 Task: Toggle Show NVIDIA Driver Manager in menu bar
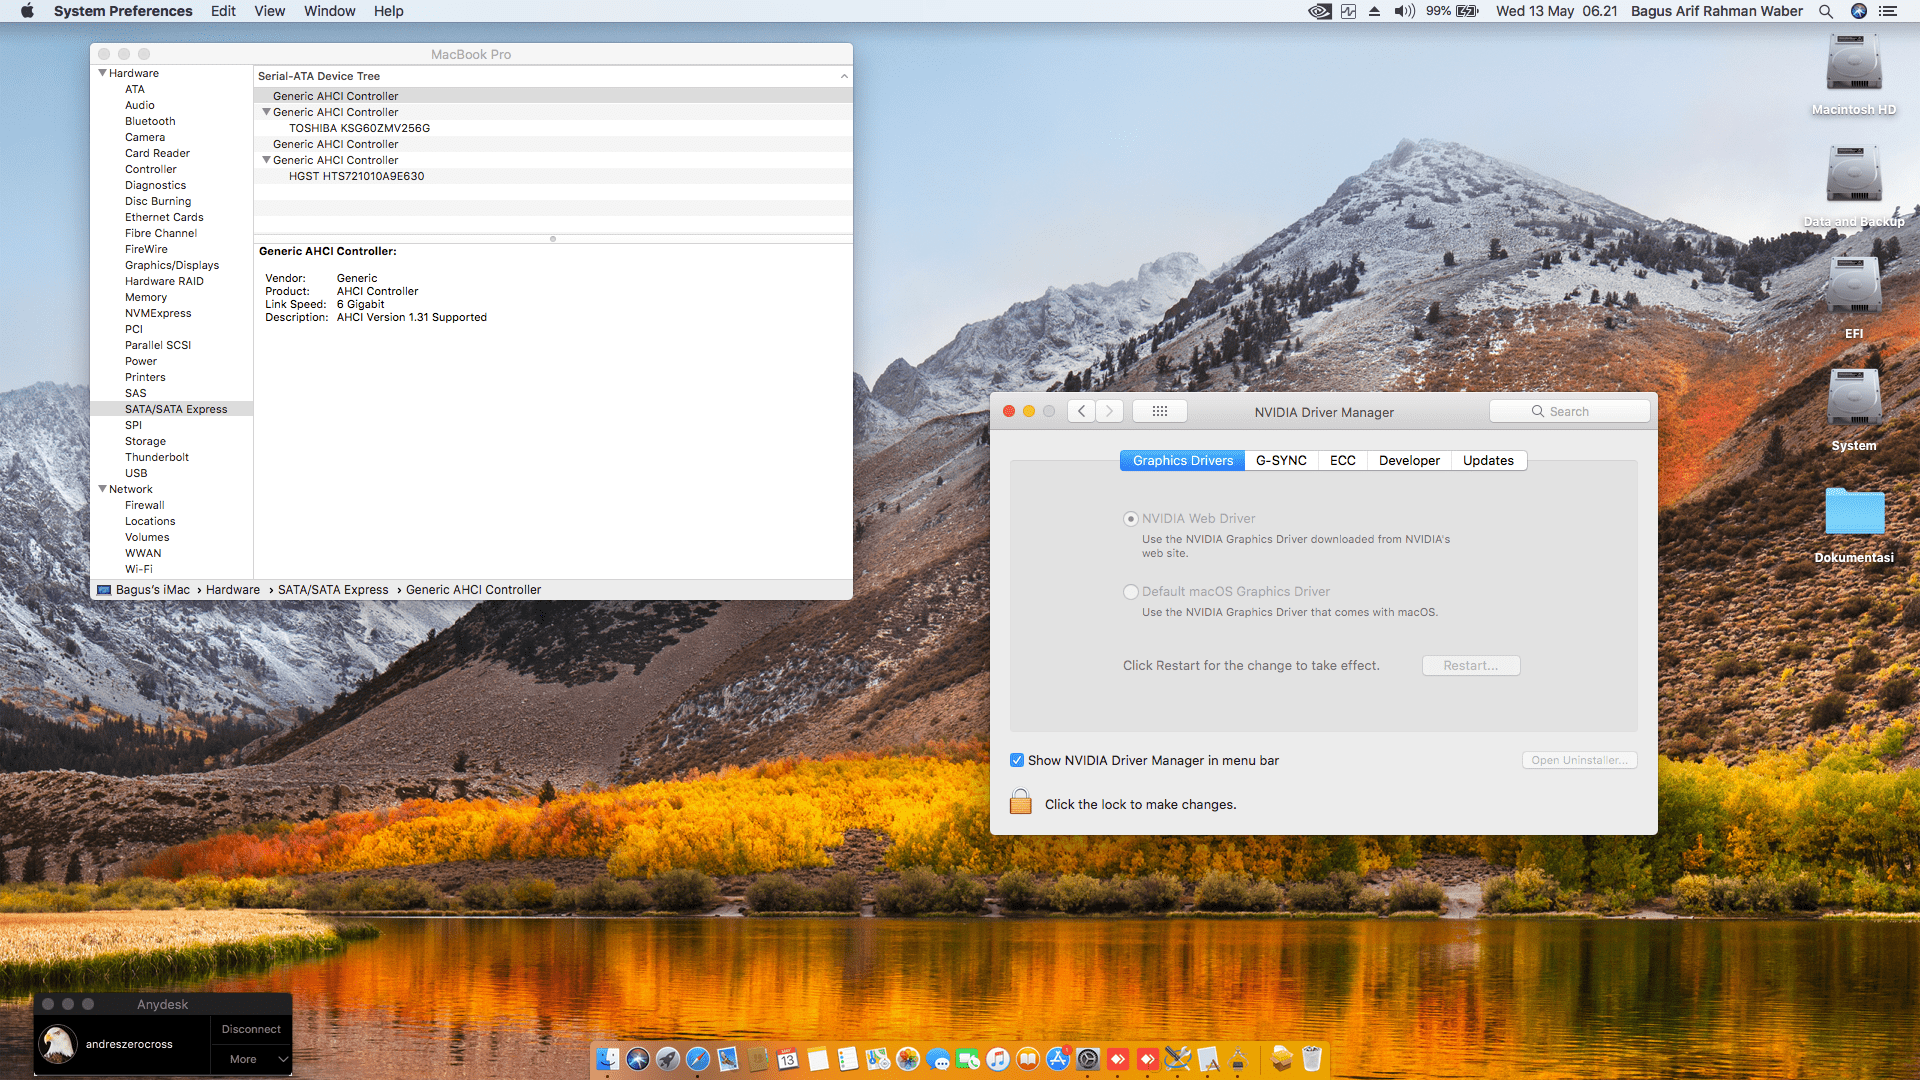pyautogui.click(x=1017, y=760)
